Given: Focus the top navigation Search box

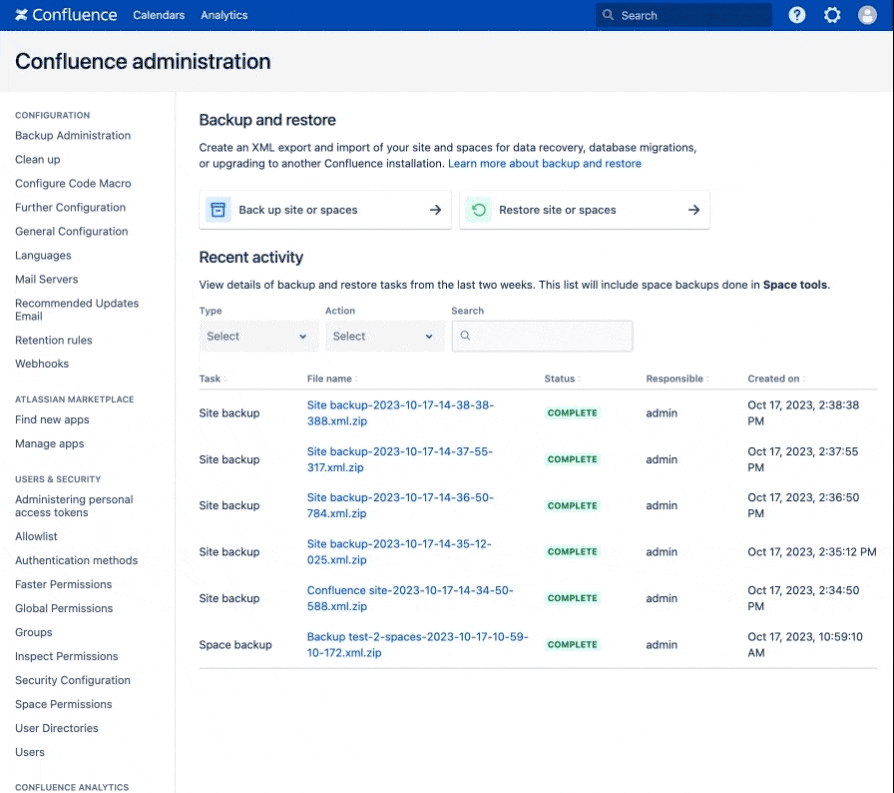Looking at the screenshot, I should point(684,15).
